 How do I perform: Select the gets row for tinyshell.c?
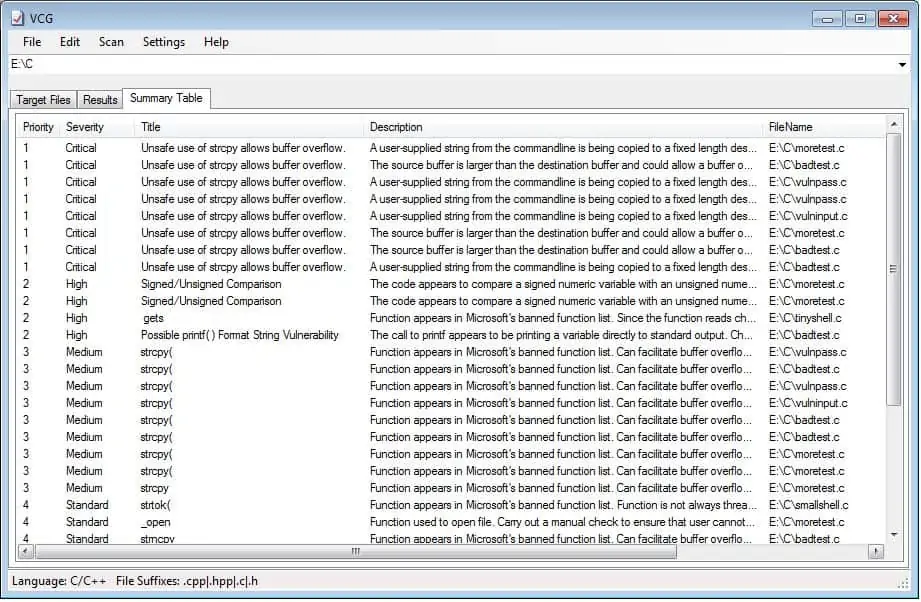[x=154, y=318]
